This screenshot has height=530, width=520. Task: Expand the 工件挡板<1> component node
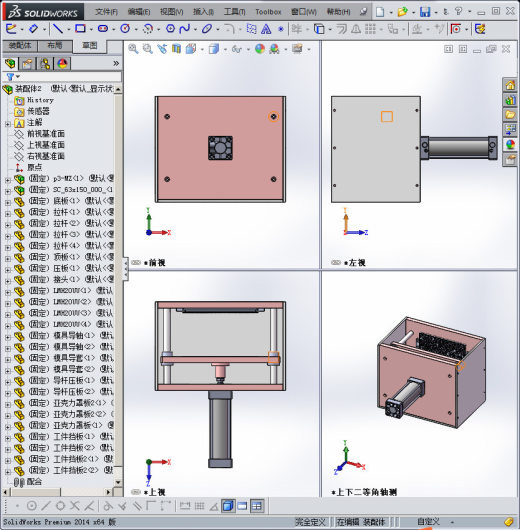click(8, 438)
